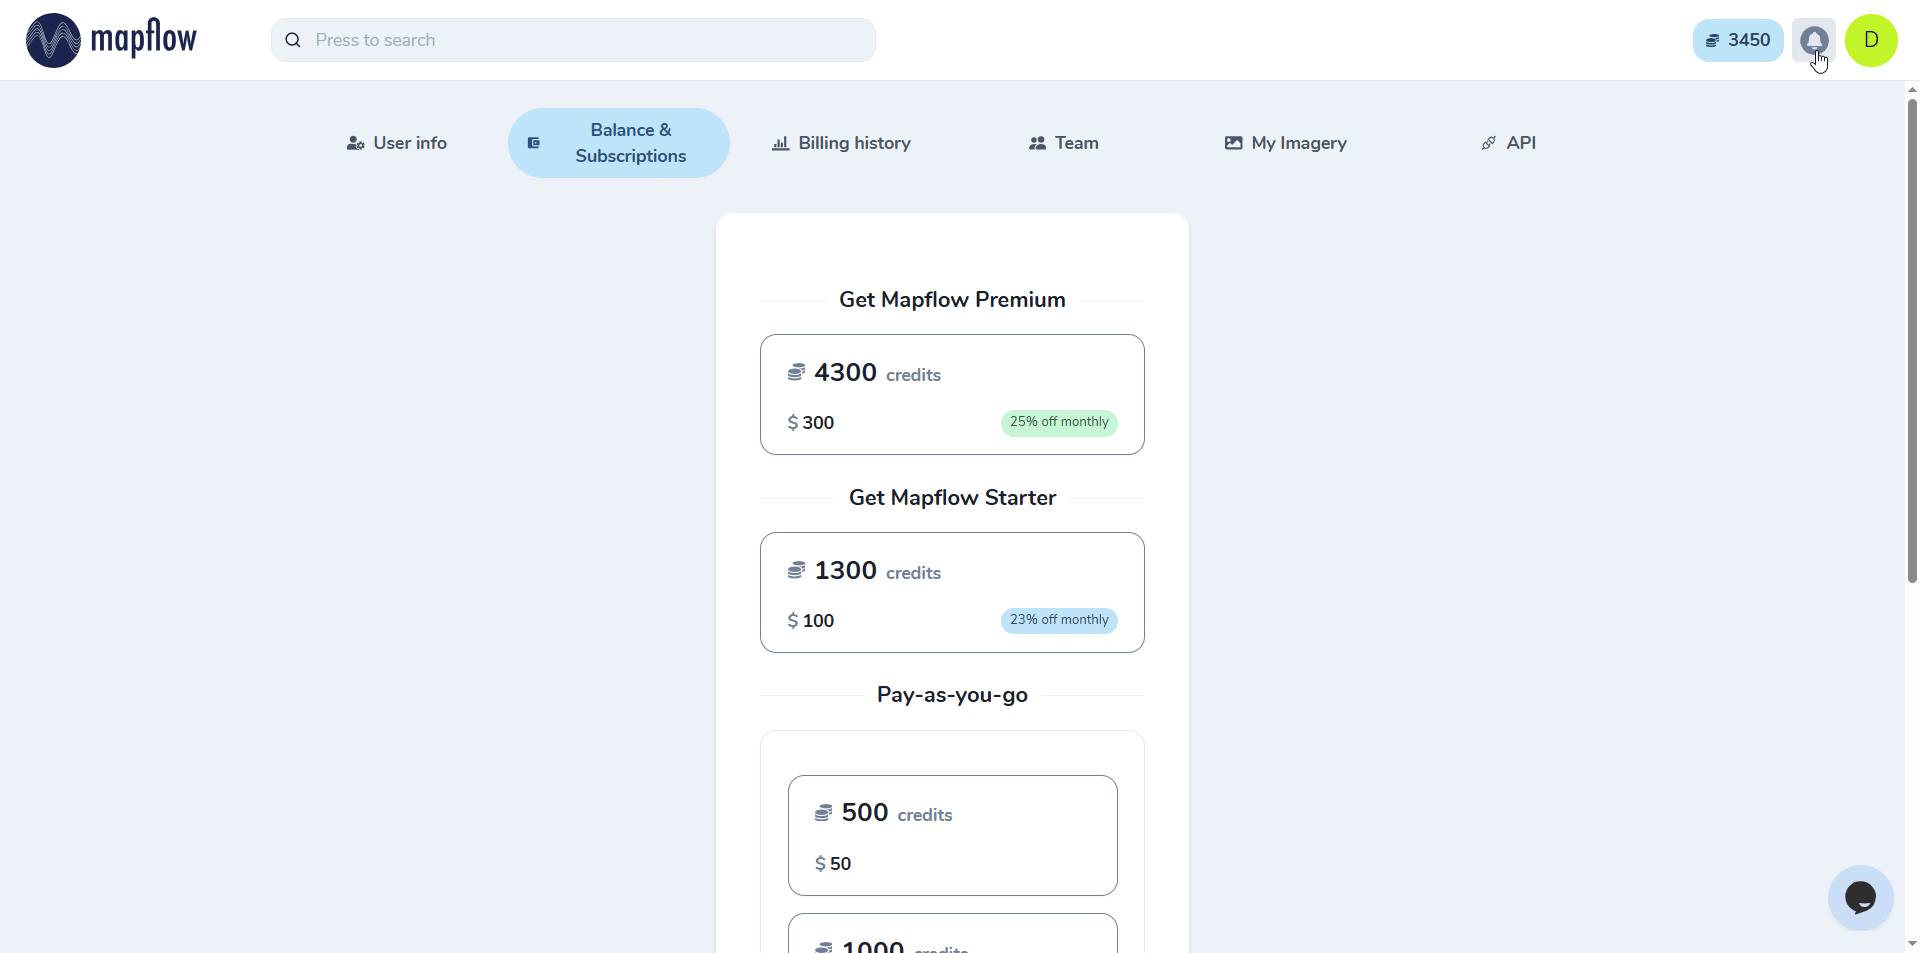Choose the Premium 4300 credits plan
Screen dimensions: 1920x953
tap(952, 394)
